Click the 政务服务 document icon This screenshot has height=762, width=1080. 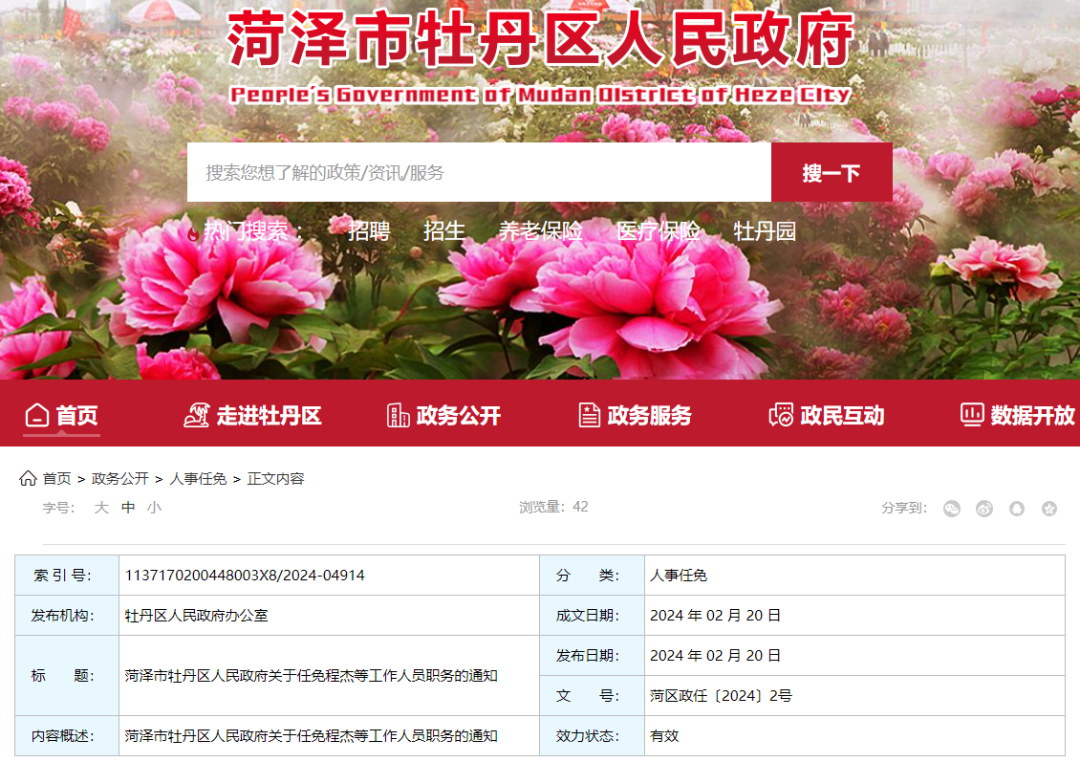click(590, 415)
